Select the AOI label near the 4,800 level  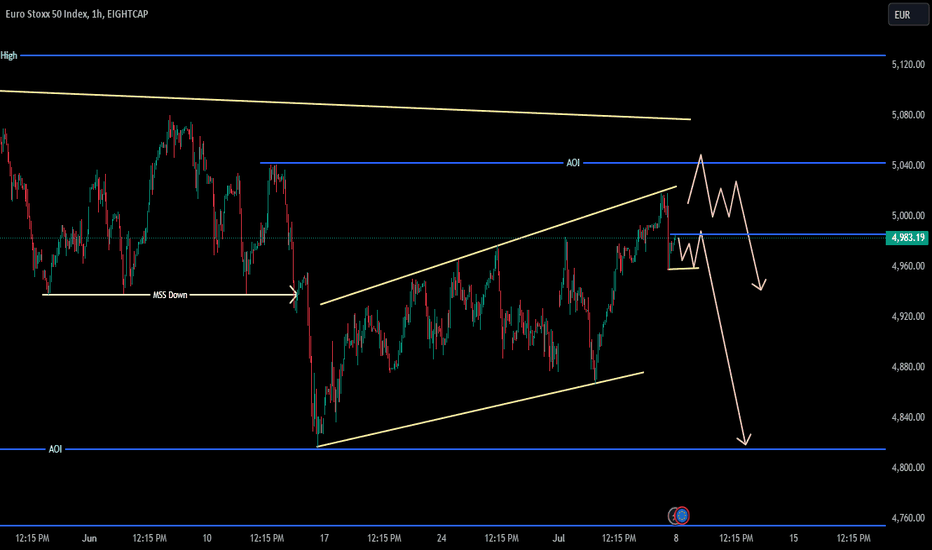(55, 450)
